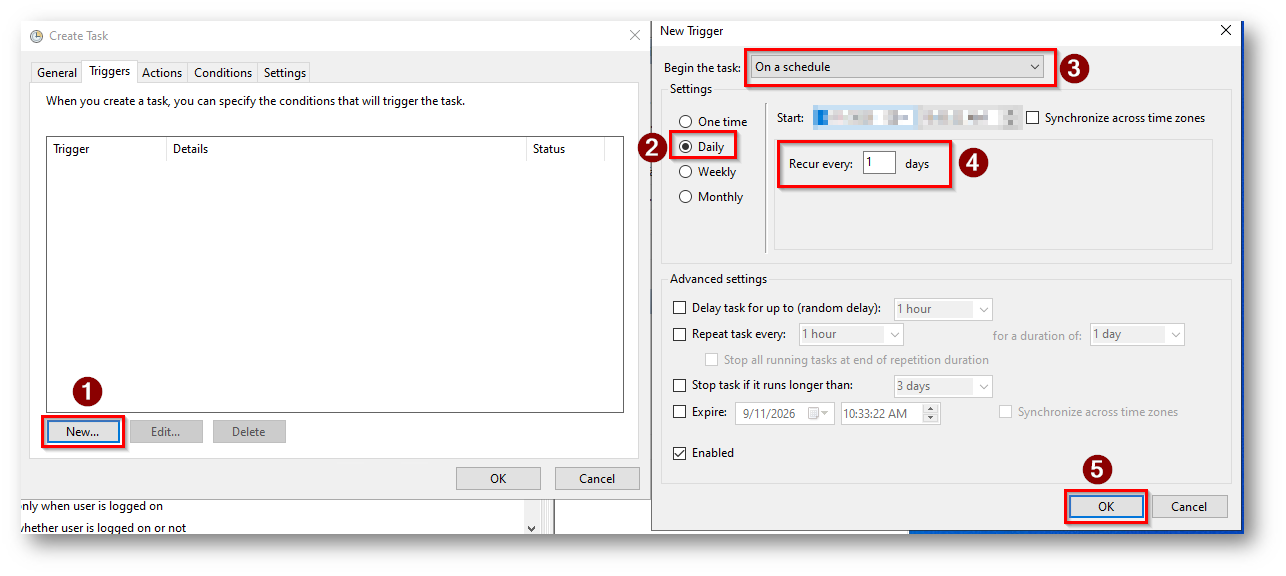The image size is (1286, 576).
Task: Close the Create Task window
Action: (x=634, y=35)
